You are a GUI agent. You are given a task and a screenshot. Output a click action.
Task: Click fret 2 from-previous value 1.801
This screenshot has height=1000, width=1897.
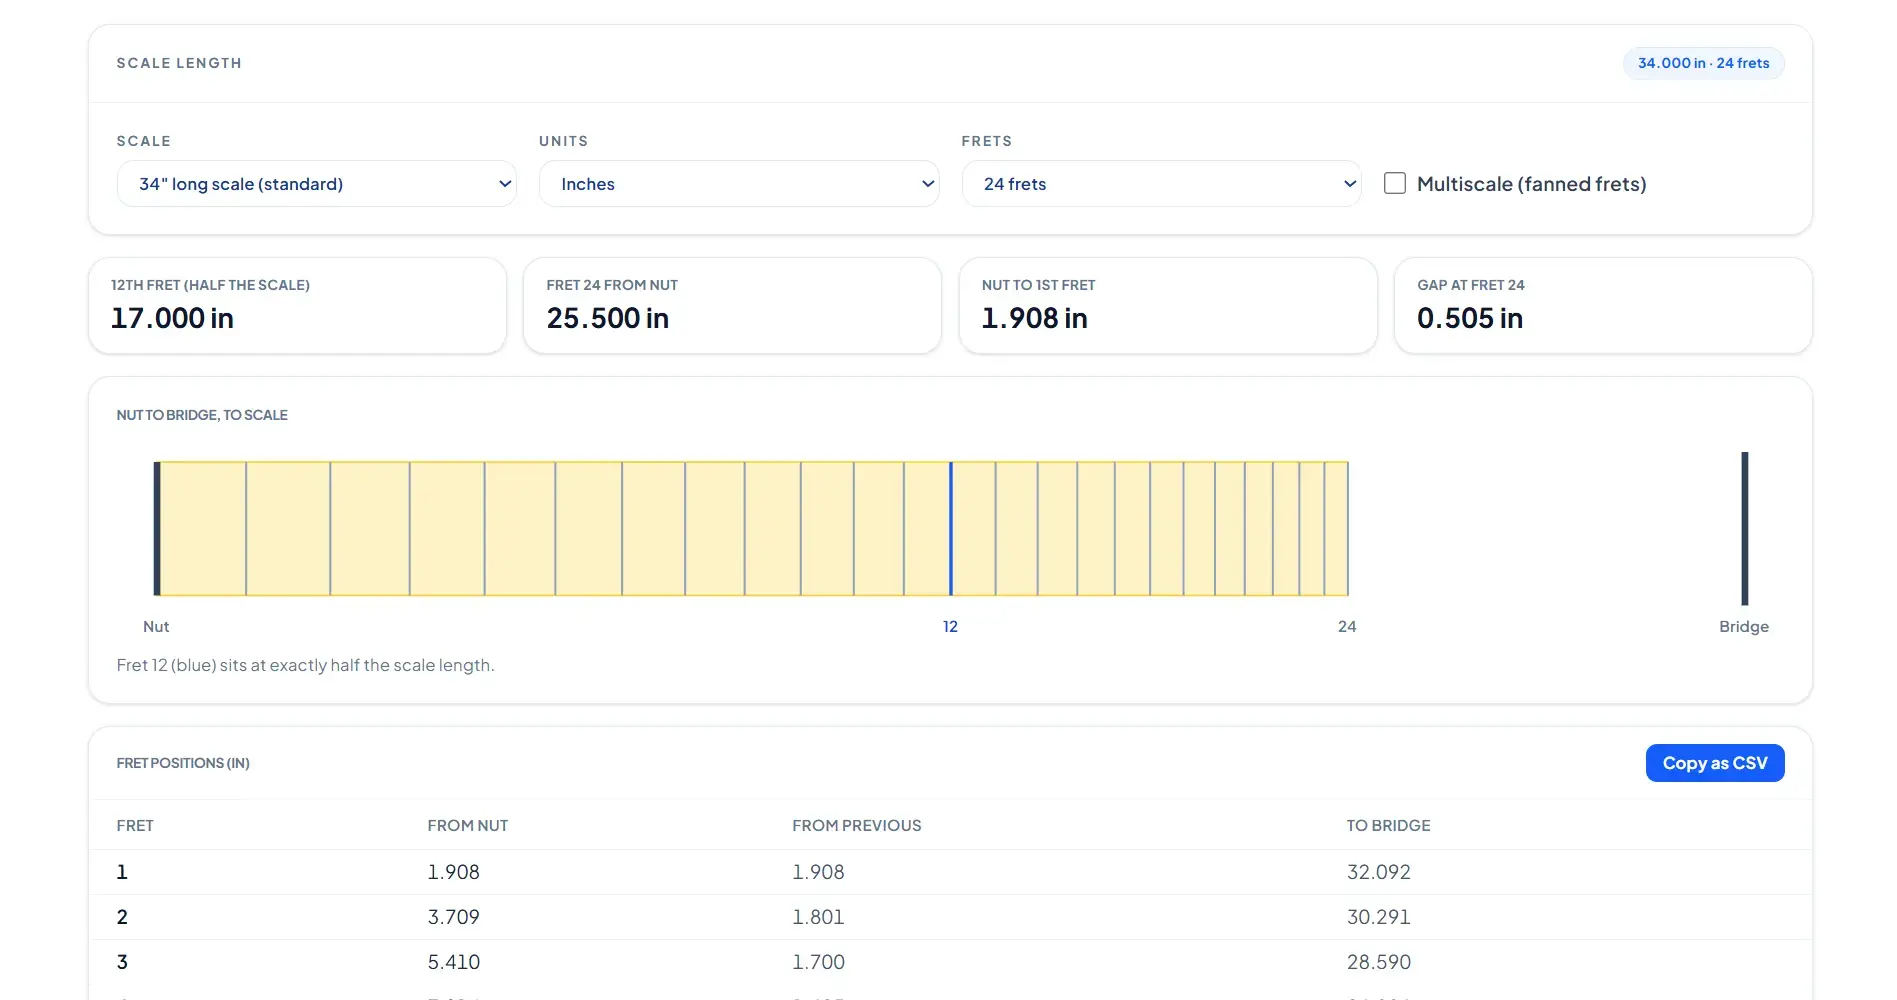(818, 917)
